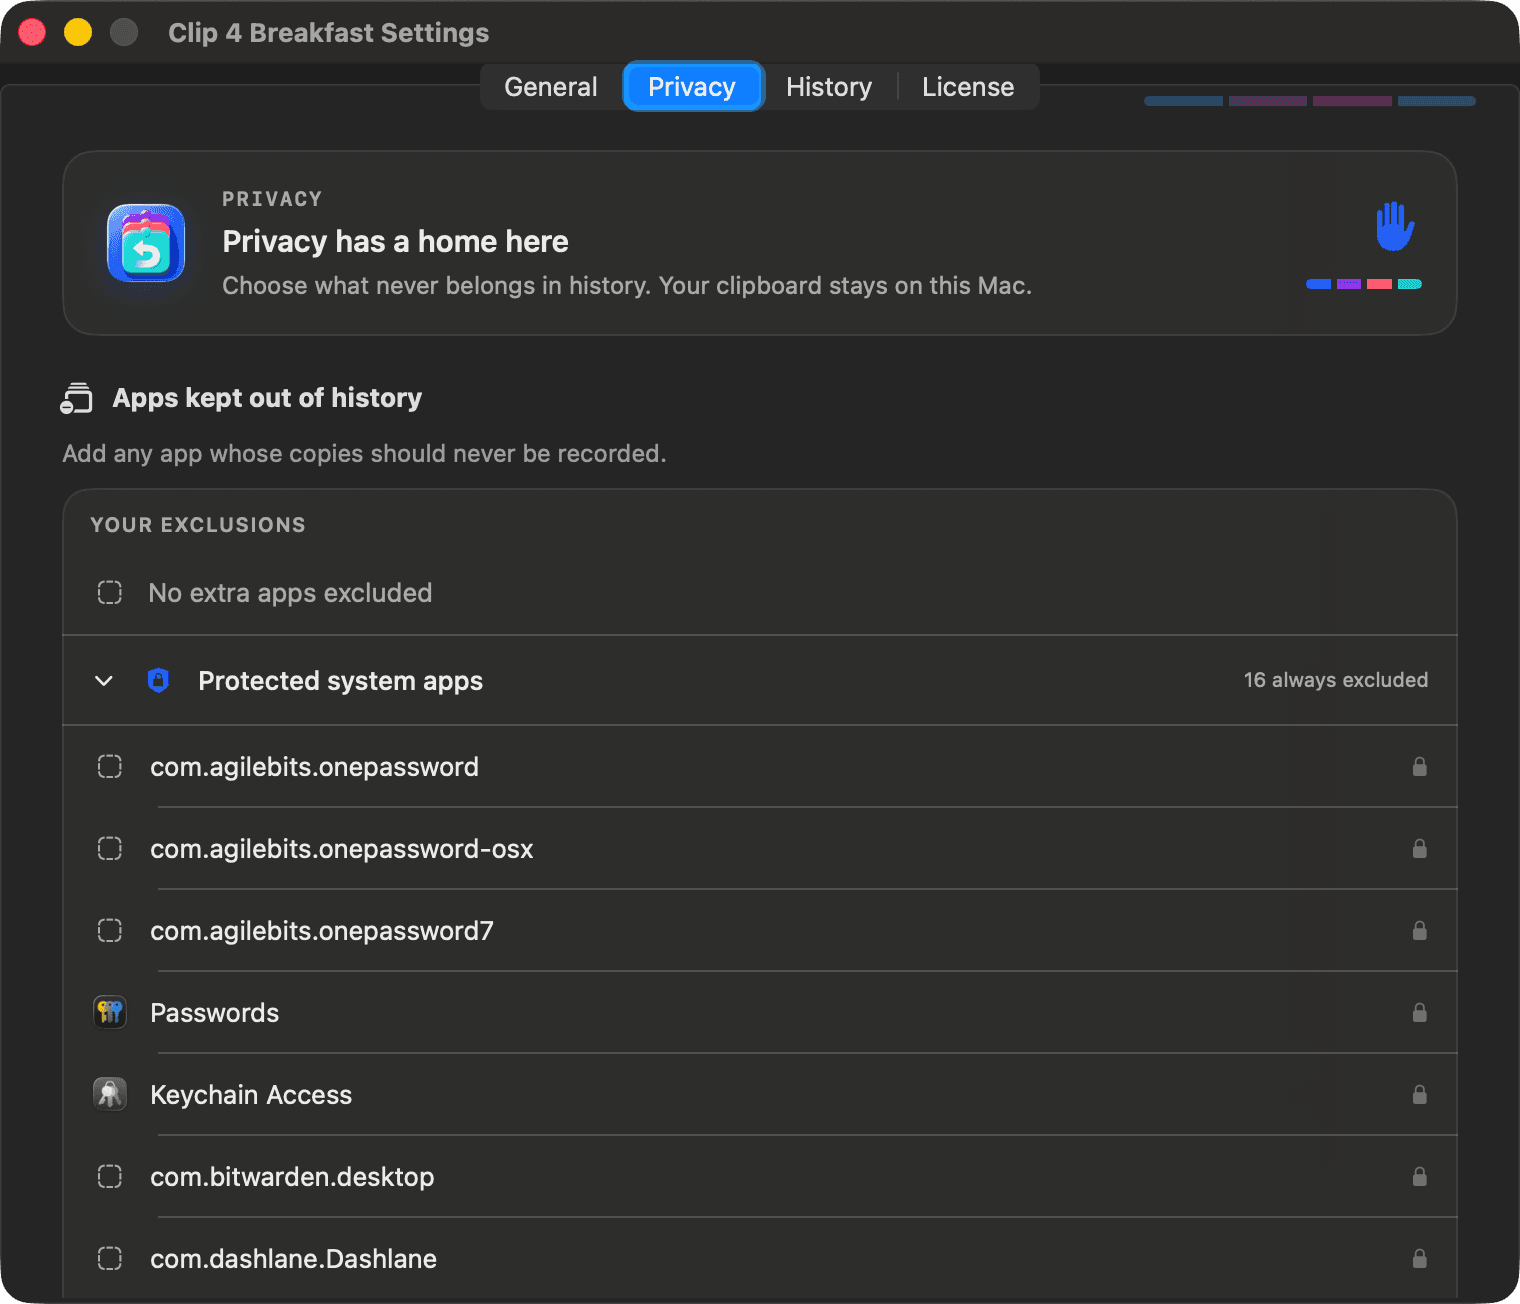The image size is (1520, 1304).
Task: Click the Passwords app keys icon
Action: coord(110,1012)
